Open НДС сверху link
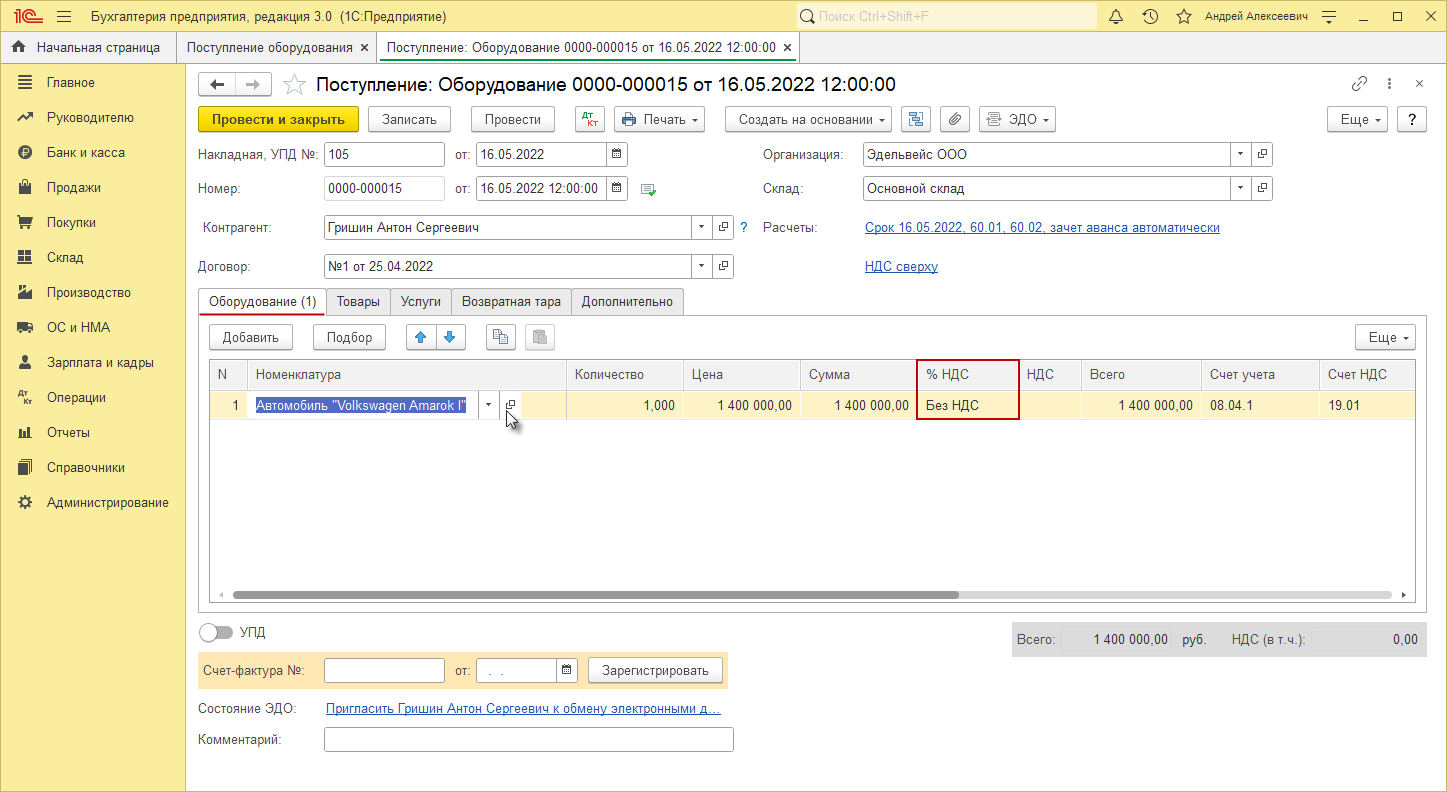This screenshot has height=792, width=1447. click(x=901, y=266)
